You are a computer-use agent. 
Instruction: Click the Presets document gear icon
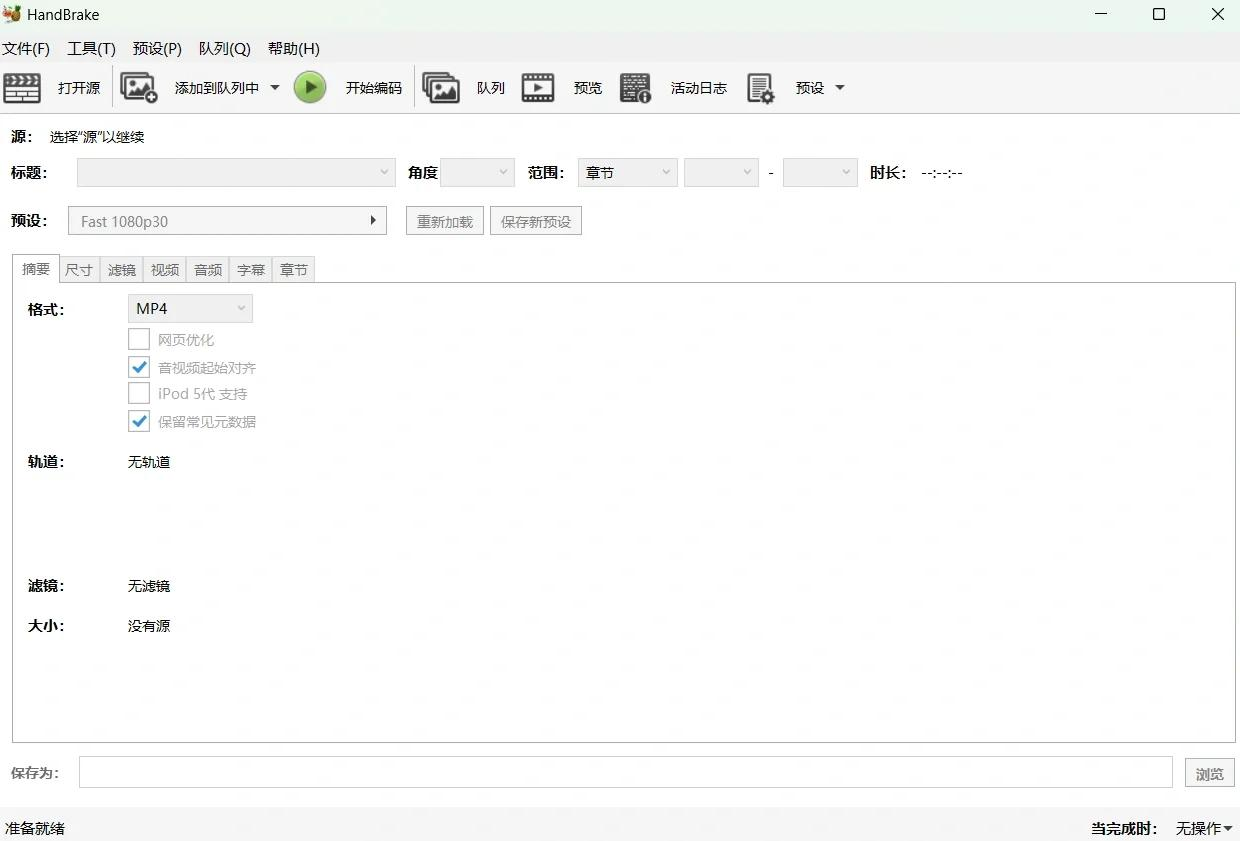pos(761,88)
